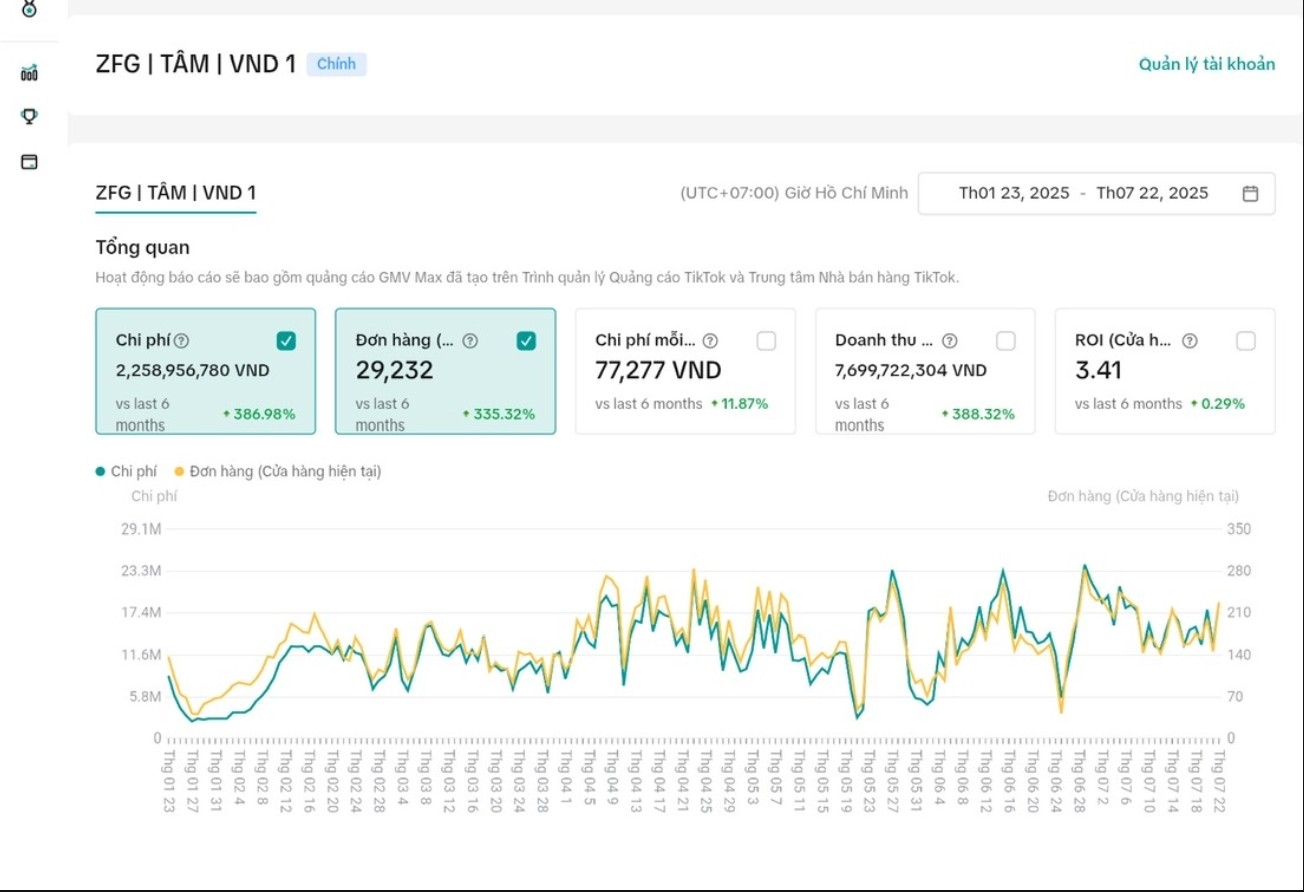The width and height of the screenshot is (1304, 892).
Task: Click the Chi phí help question icon
Action: click(181, 341)
